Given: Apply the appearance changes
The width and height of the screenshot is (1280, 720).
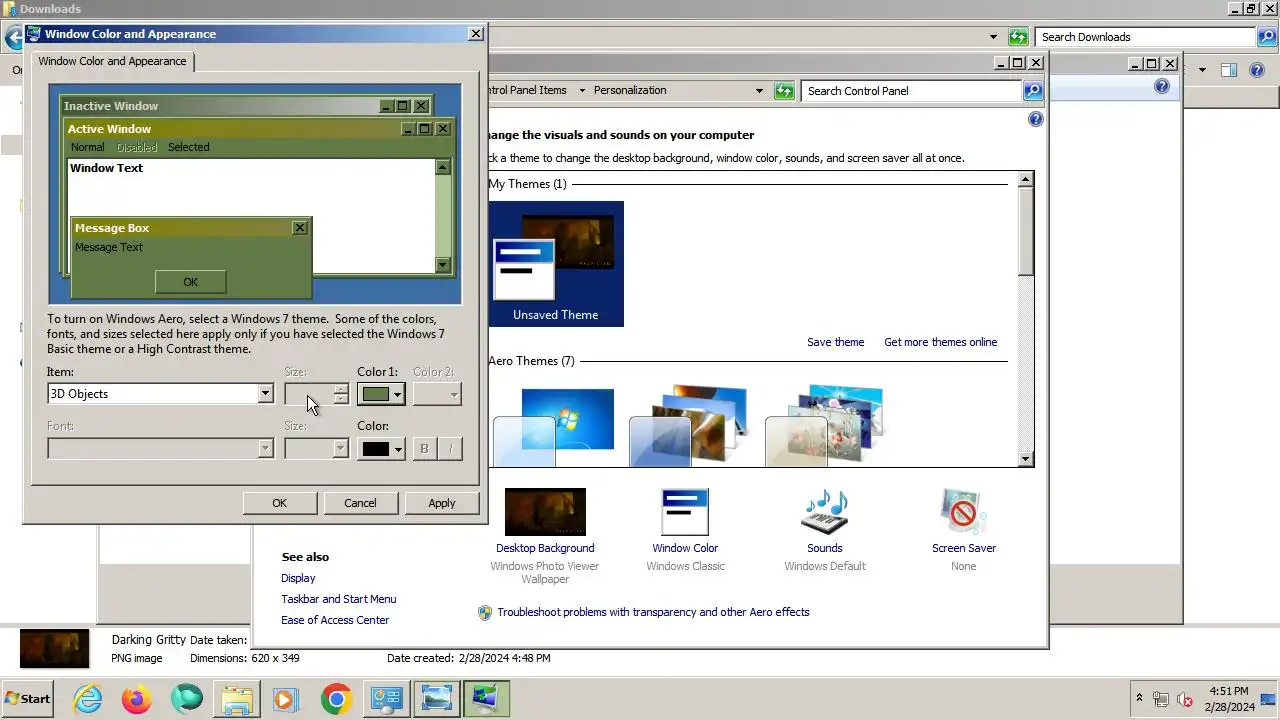Looking at the screenshot, I should [x=441, y=503].
